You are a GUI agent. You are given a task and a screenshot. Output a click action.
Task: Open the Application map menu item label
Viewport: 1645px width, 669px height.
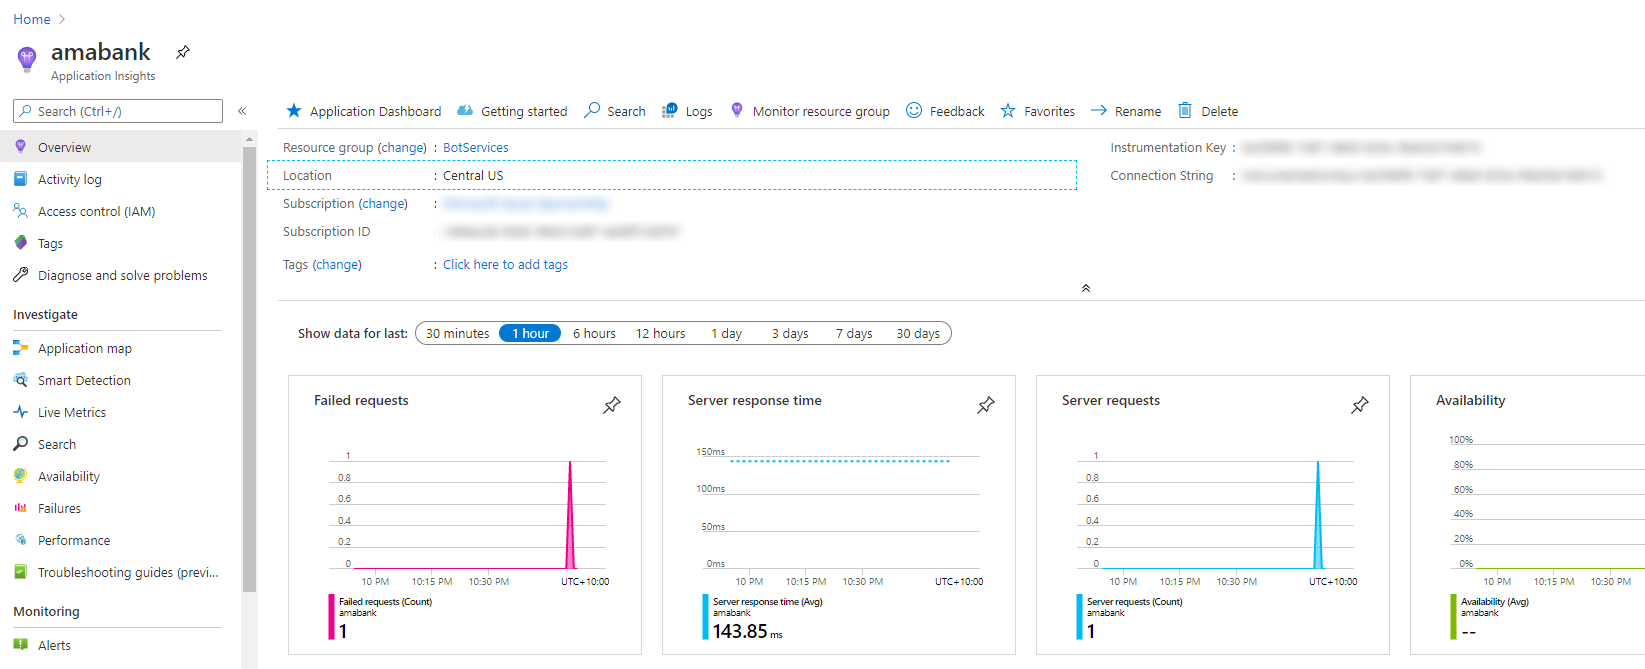[85, 348]
